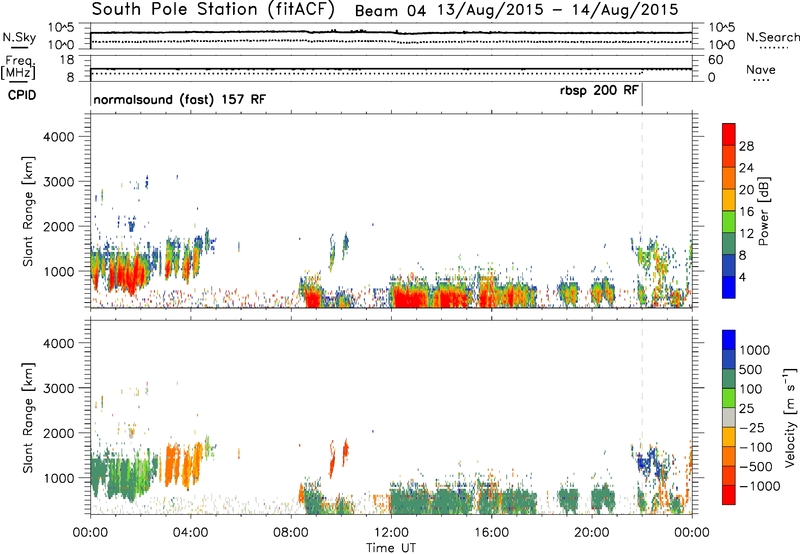Image resolution: width=800 pixels, height=554 pixels.
Task: Click the N.Sky legend label
Action: pyautogui.click(x=19, y=37)
